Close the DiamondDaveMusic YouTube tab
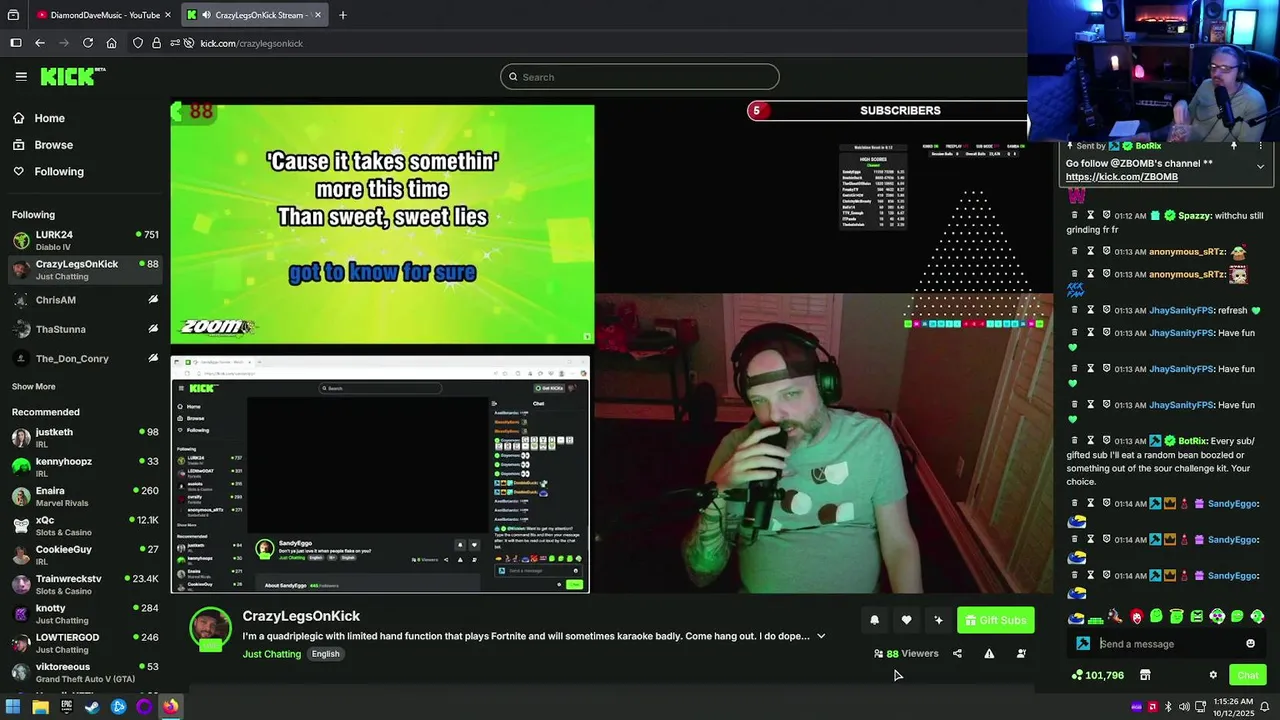Screen dimensions: 1280x720 pos(168,15)
